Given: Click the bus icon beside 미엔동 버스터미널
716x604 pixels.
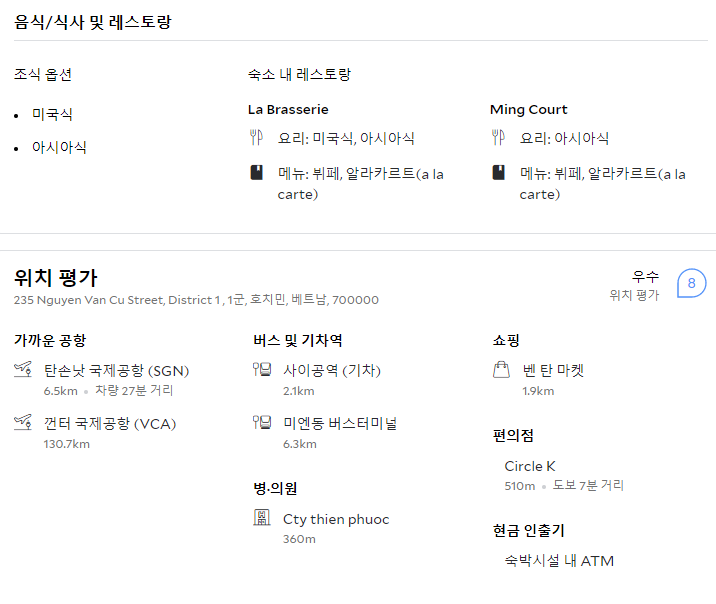Looking at the screenshot, I should pyautogui.click(x=262, y=422).
